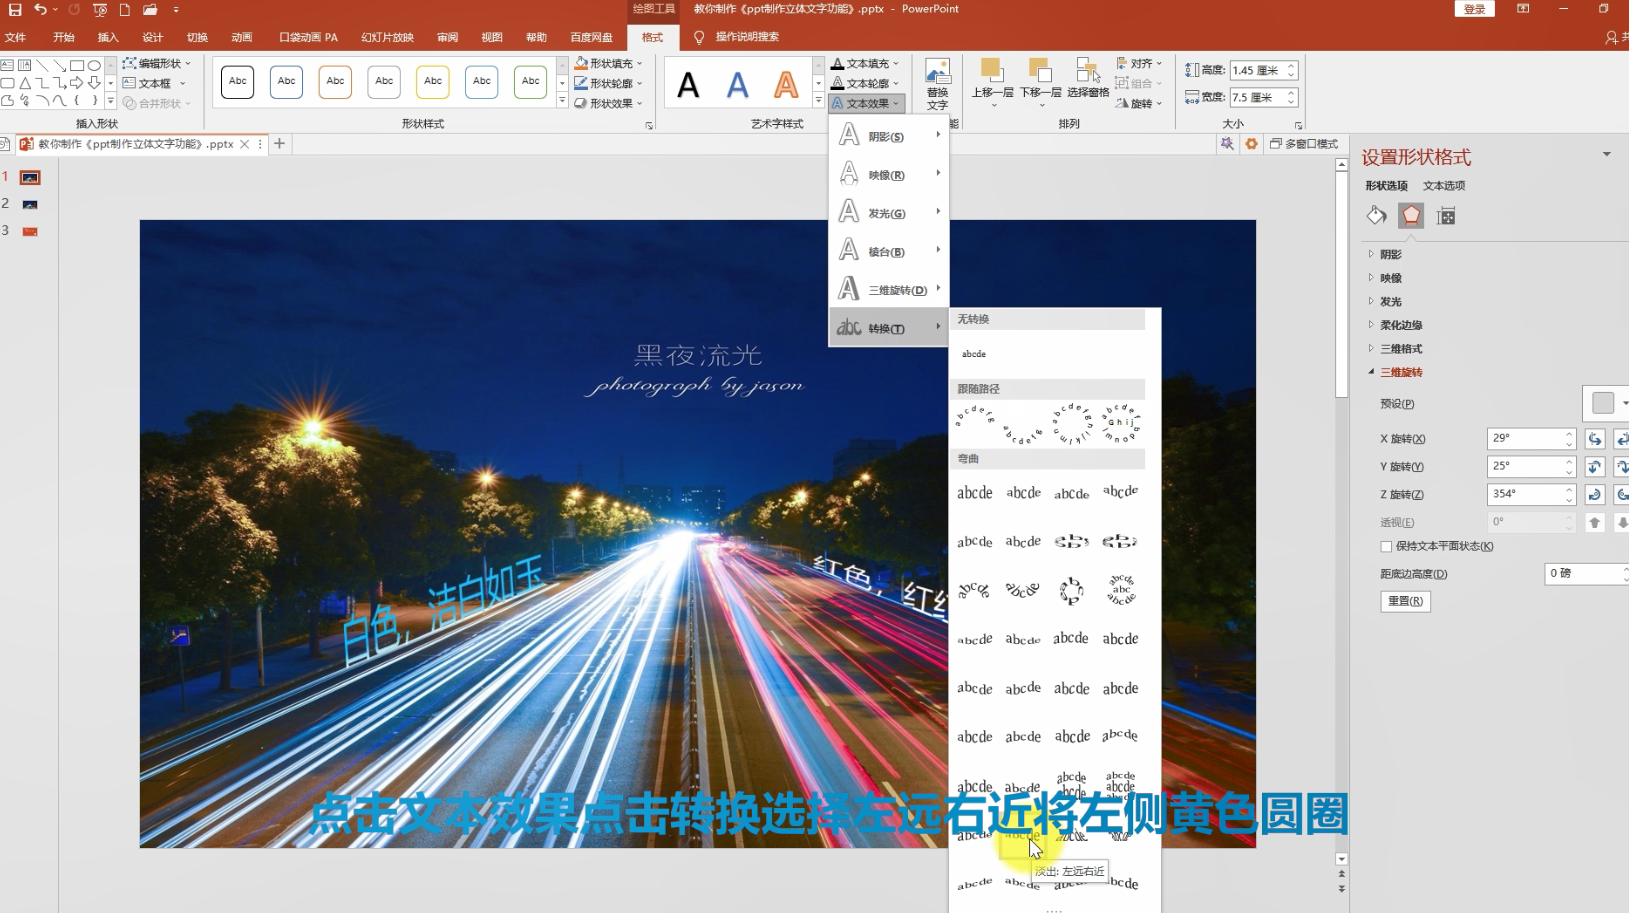Select slide 2 thumbnail in slide panel
Viewport: 1629px width, 913px height.
click(x=30, y=204)
